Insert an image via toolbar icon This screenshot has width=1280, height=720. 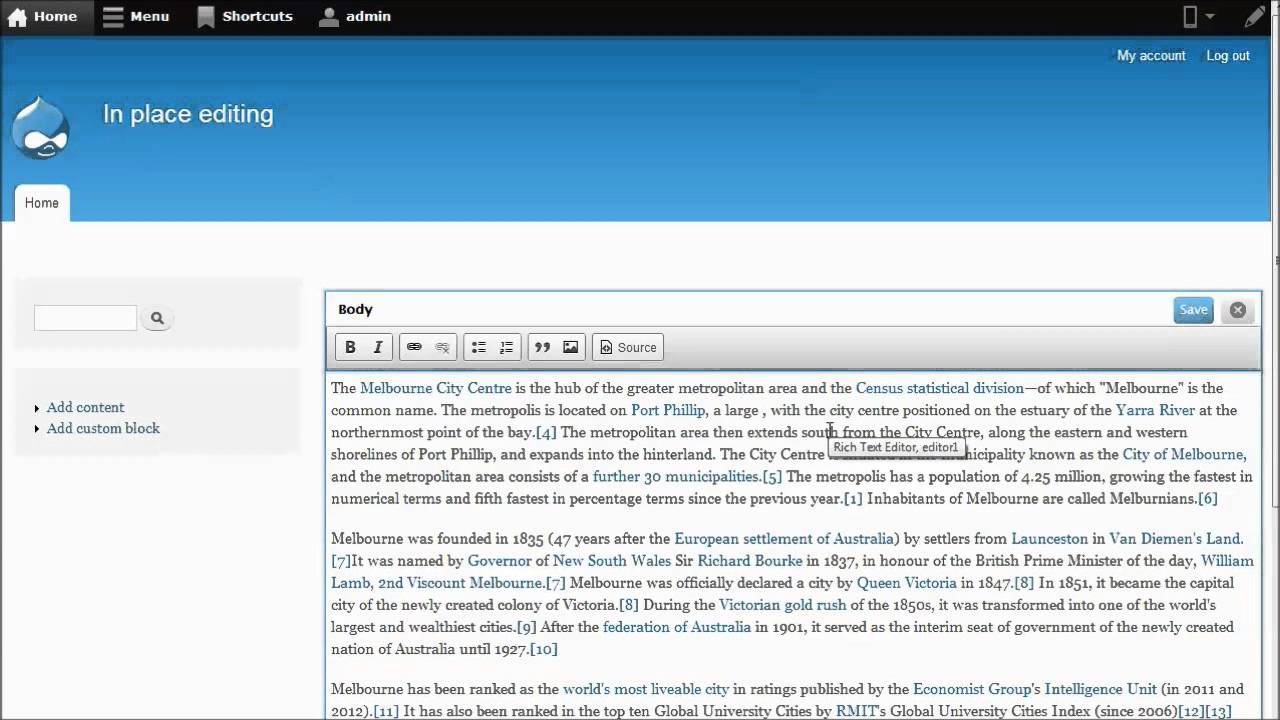pos(570,347)
